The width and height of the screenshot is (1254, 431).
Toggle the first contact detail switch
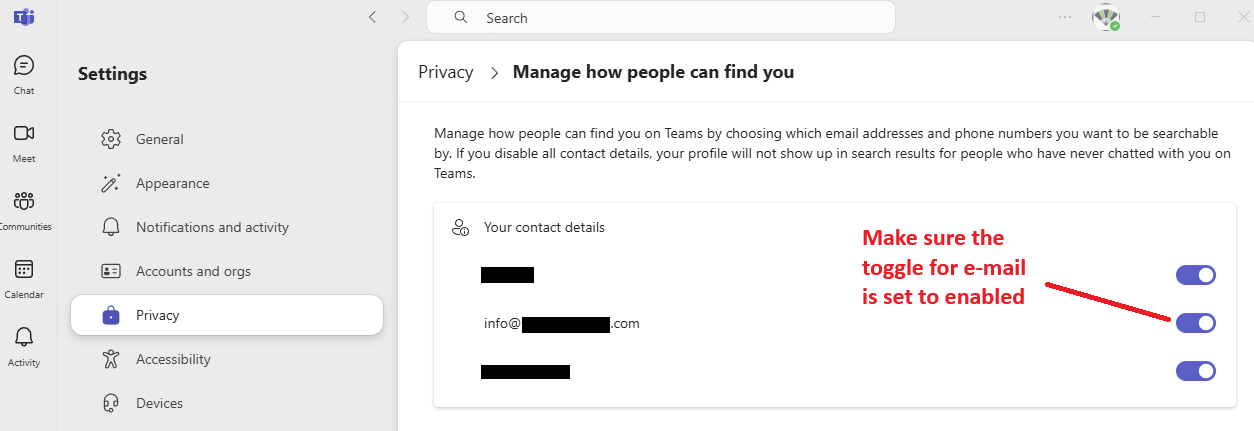1196,275
